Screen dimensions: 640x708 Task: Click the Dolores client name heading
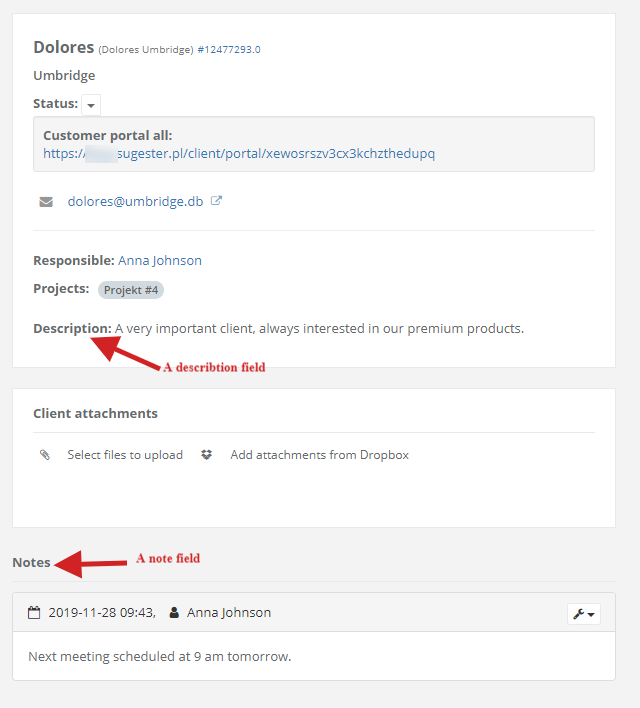click(63, 47)
